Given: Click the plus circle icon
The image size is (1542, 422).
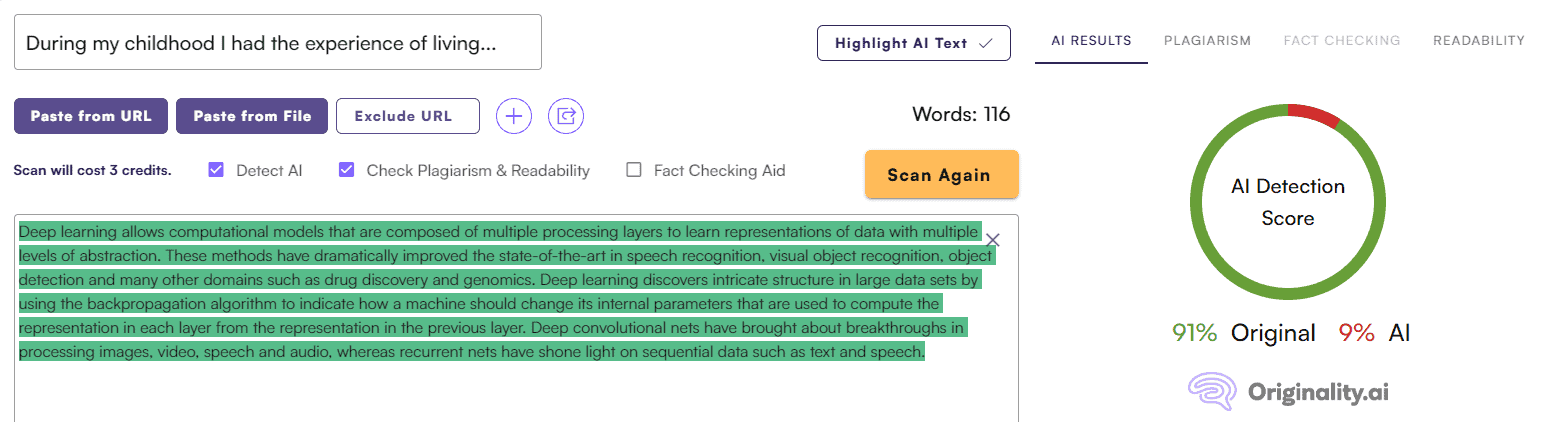Looking at the screenshot, I should (x=514, y=116).
